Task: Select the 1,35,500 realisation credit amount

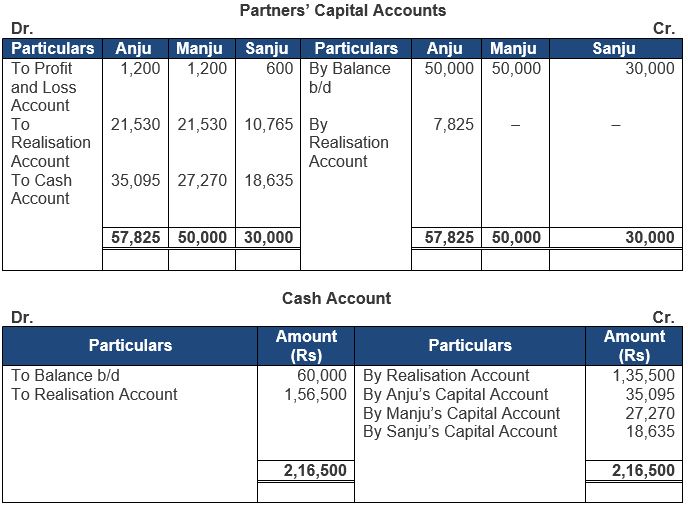Action: pos(643,376)
